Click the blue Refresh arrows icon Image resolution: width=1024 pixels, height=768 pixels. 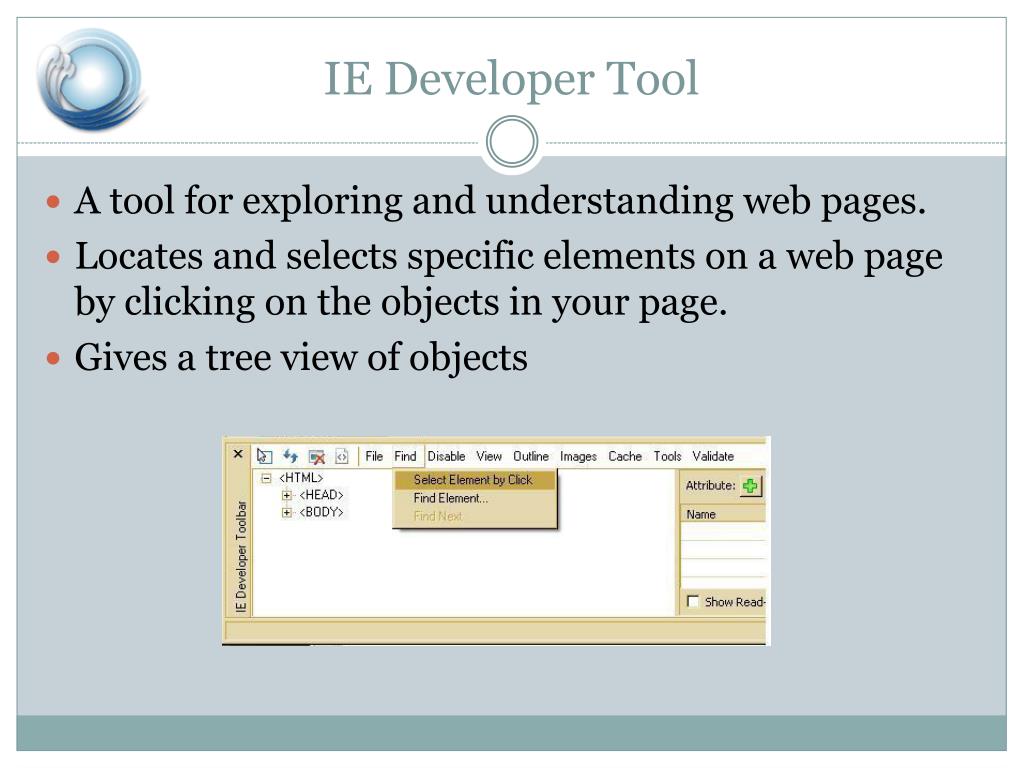pos(290,456)
